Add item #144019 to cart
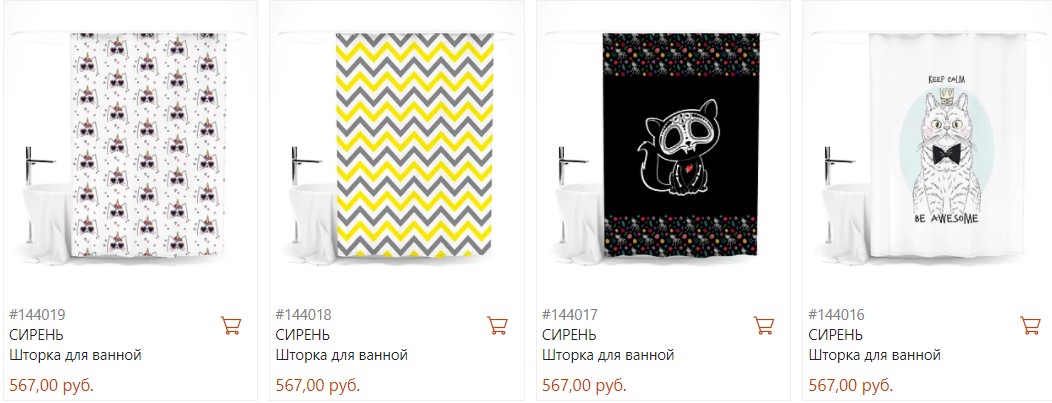The height and width of the screenshot is (403, 1052). 231,325
